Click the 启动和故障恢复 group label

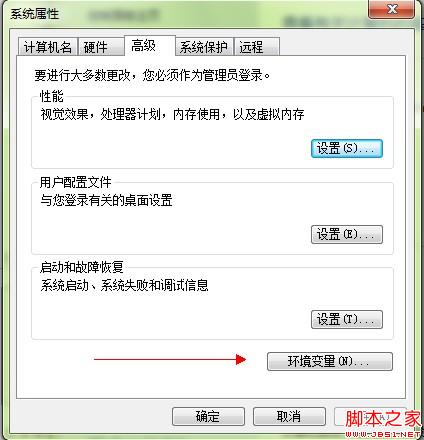coord(82,267)
